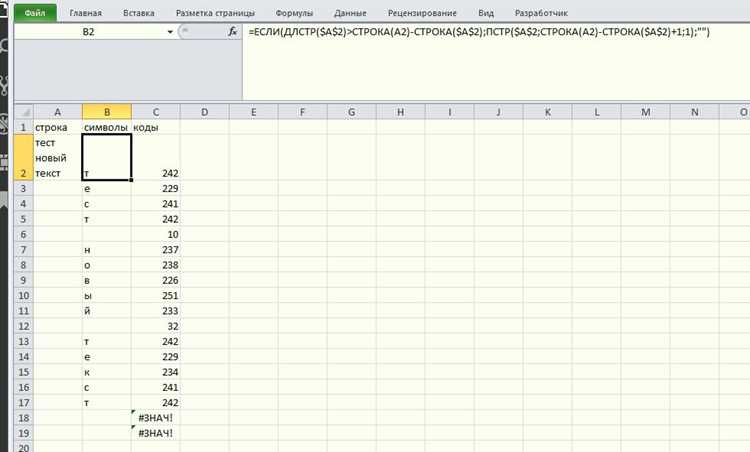
Task: Open the Разметка страницы tab
Action: tap(215, 13)
